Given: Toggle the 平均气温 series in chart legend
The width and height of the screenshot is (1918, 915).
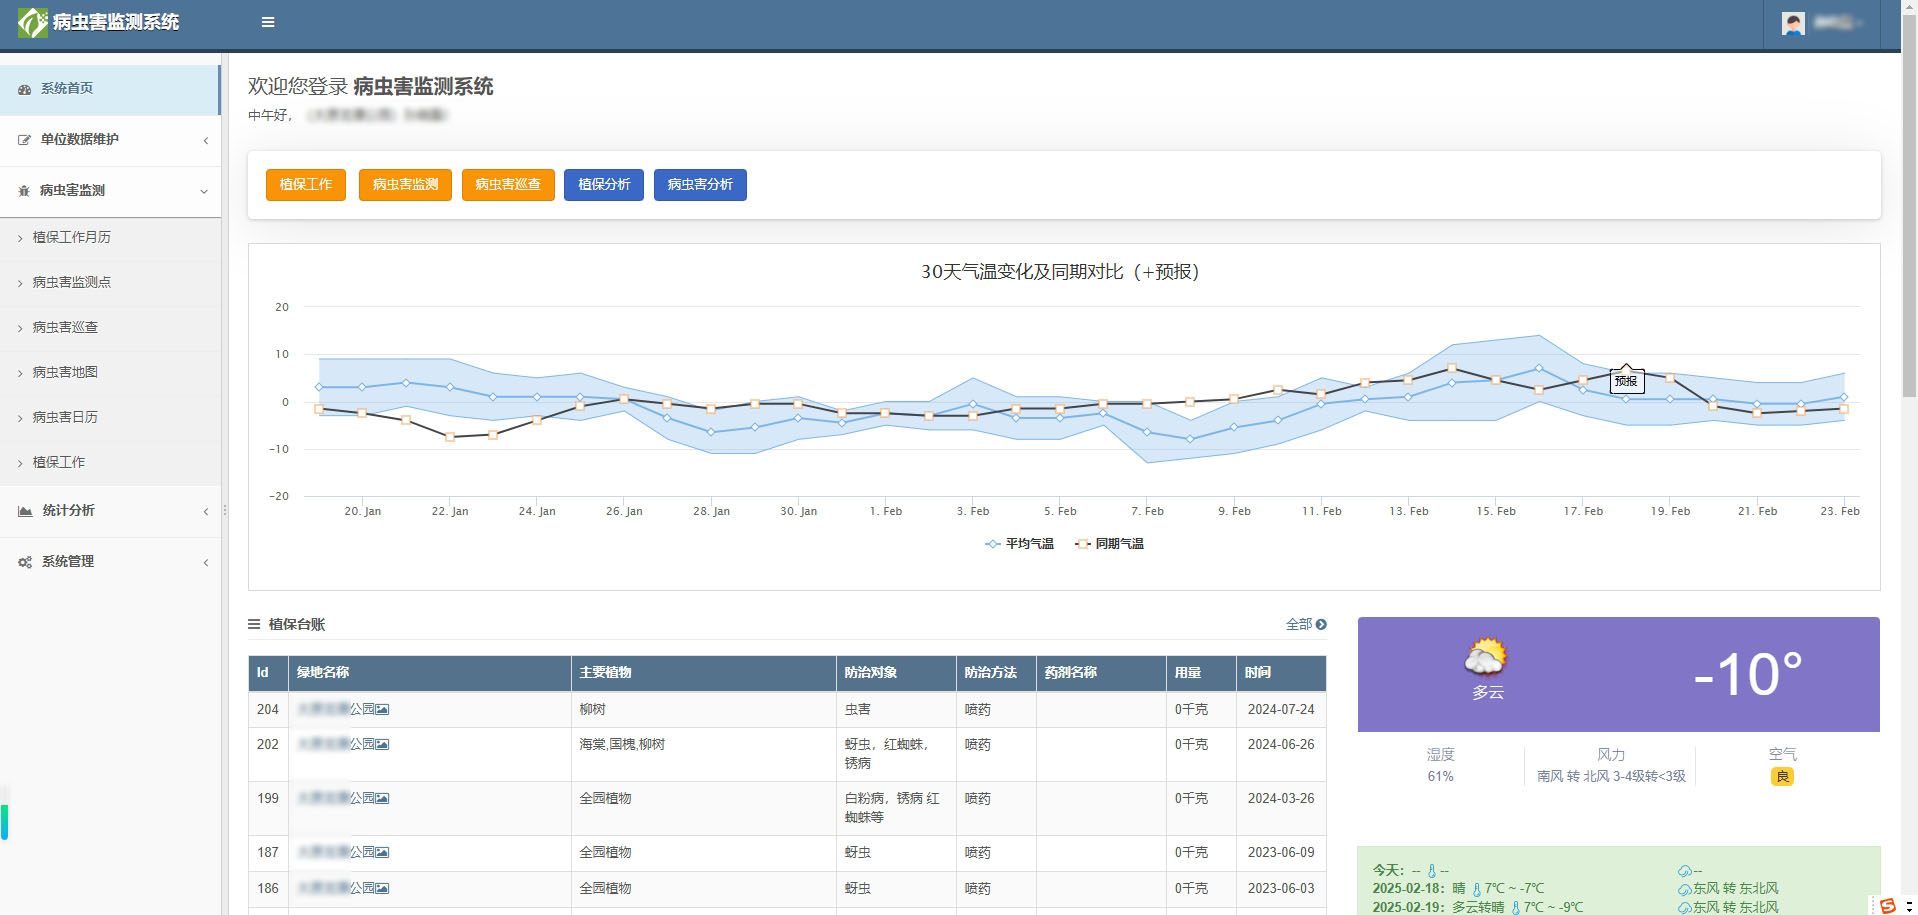Looking at the screenshot, I should (1019, 544).
